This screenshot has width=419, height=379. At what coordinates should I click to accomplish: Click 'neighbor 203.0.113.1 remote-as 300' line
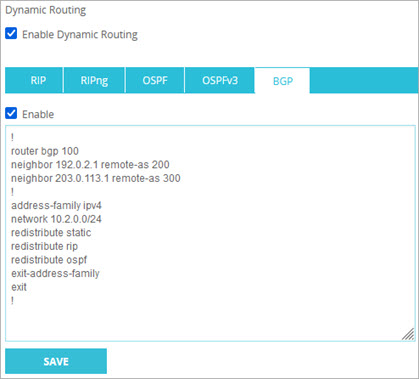tap(96, 178)
